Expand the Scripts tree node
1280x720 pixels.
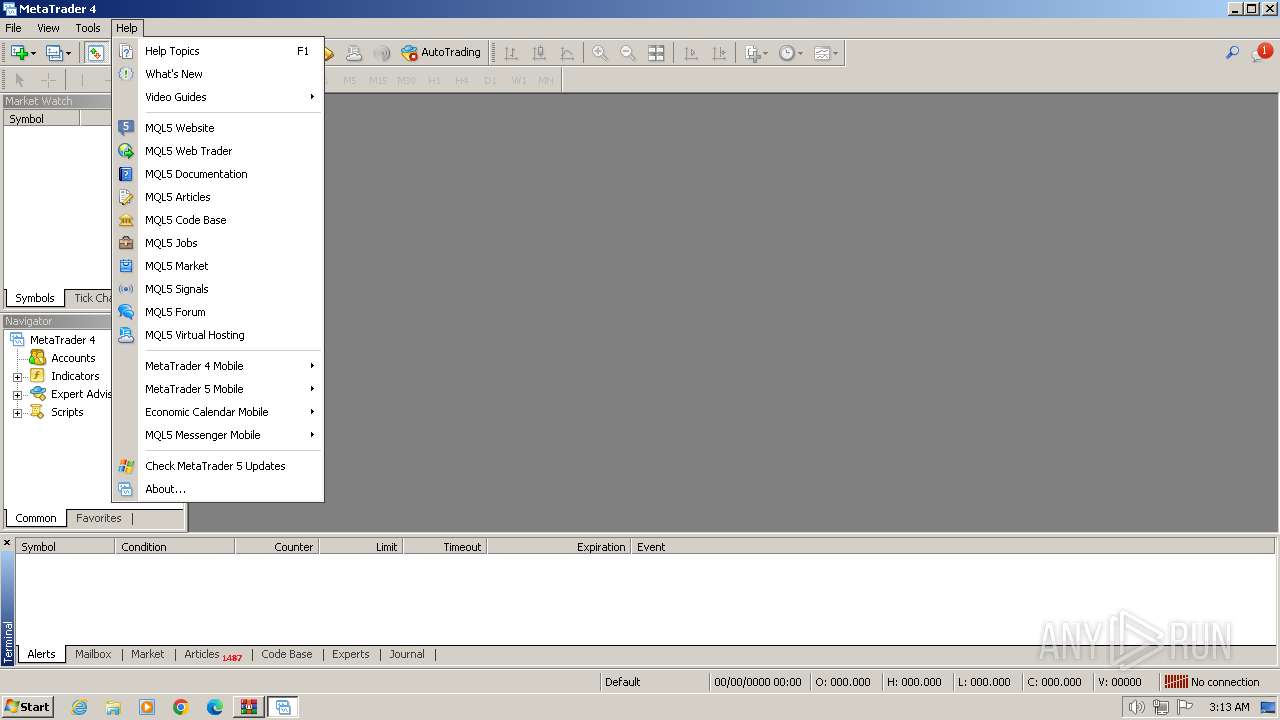pos(17,413)
